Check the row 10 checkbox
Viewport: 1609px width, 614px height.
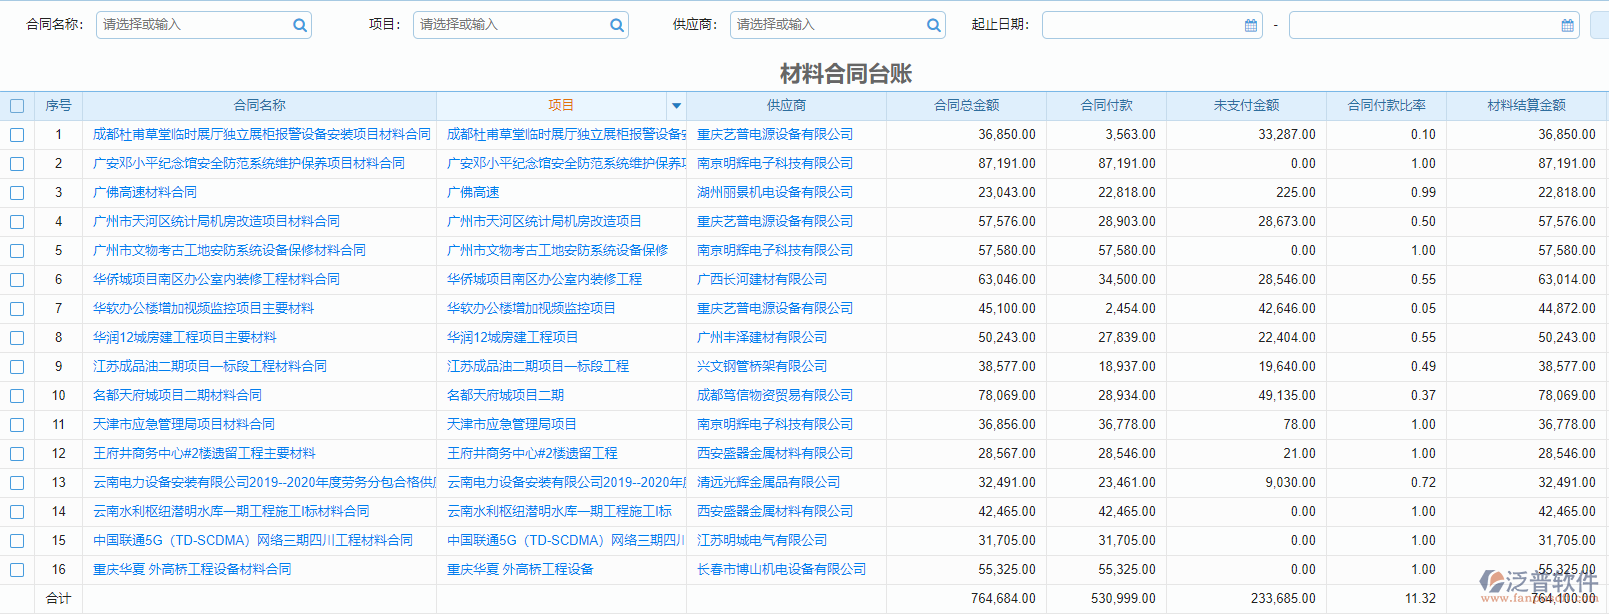click(x=17, y=396)
